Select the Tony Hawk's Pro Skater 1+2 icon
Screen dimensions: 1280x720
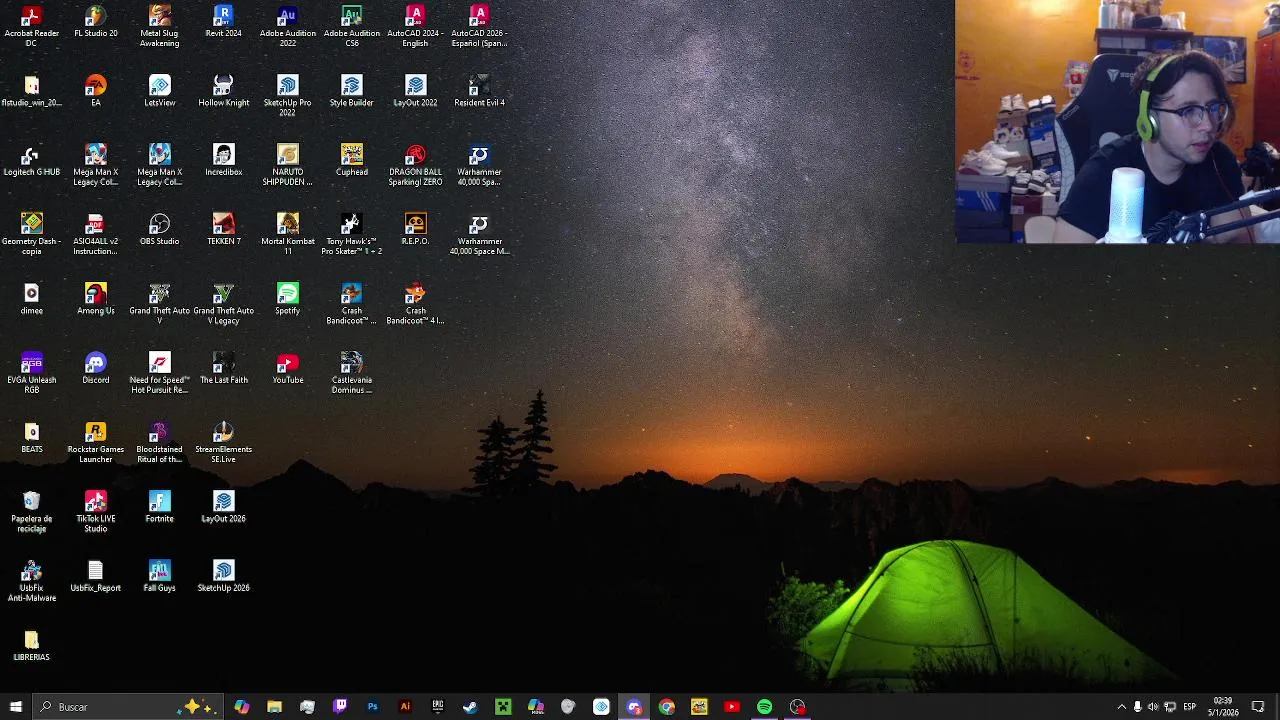[x=351, y=235]
